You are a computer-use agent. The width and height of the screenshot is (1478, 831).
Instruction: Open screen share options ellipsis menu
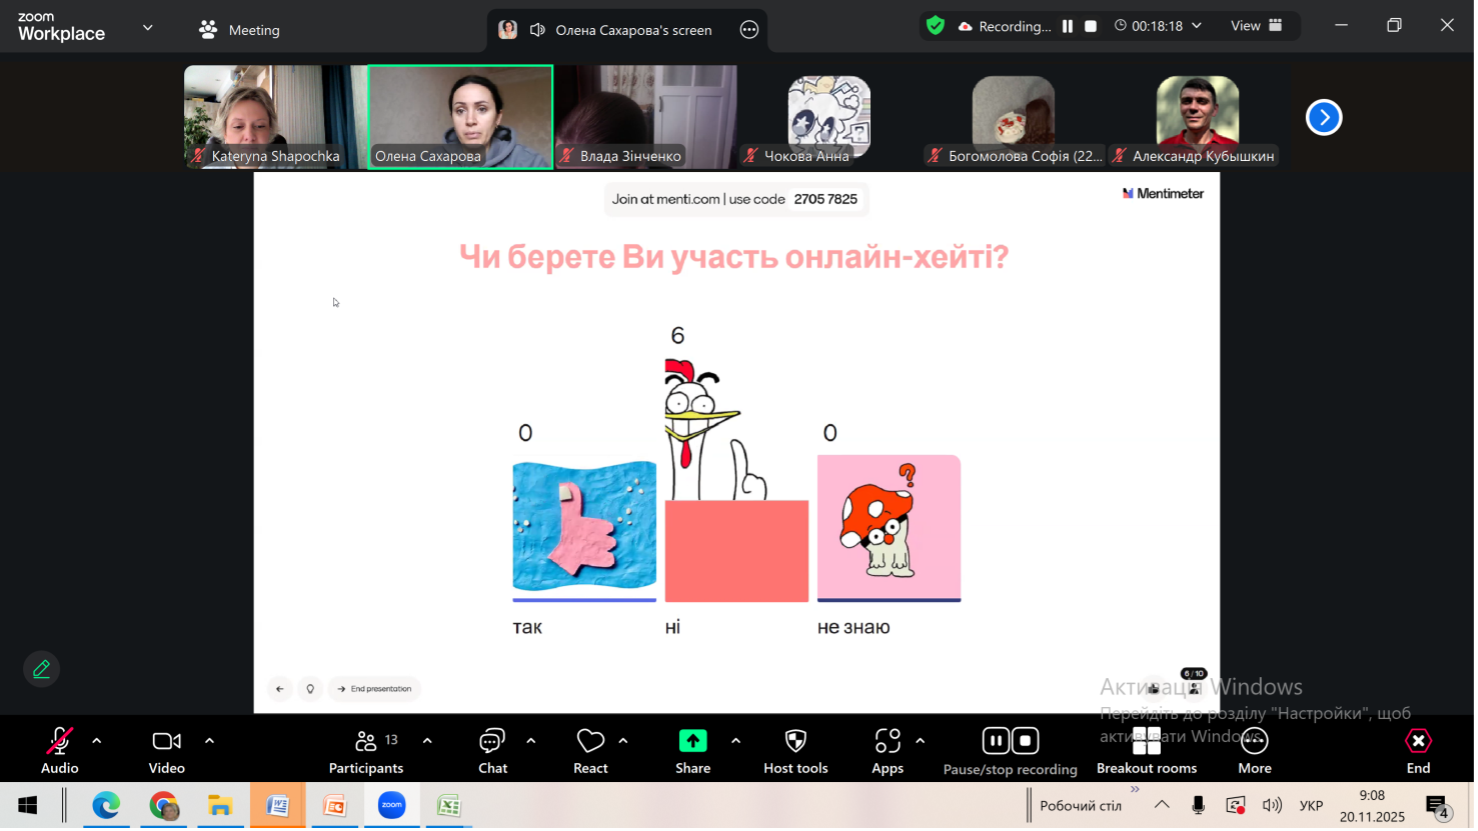(x=749, y=30)
